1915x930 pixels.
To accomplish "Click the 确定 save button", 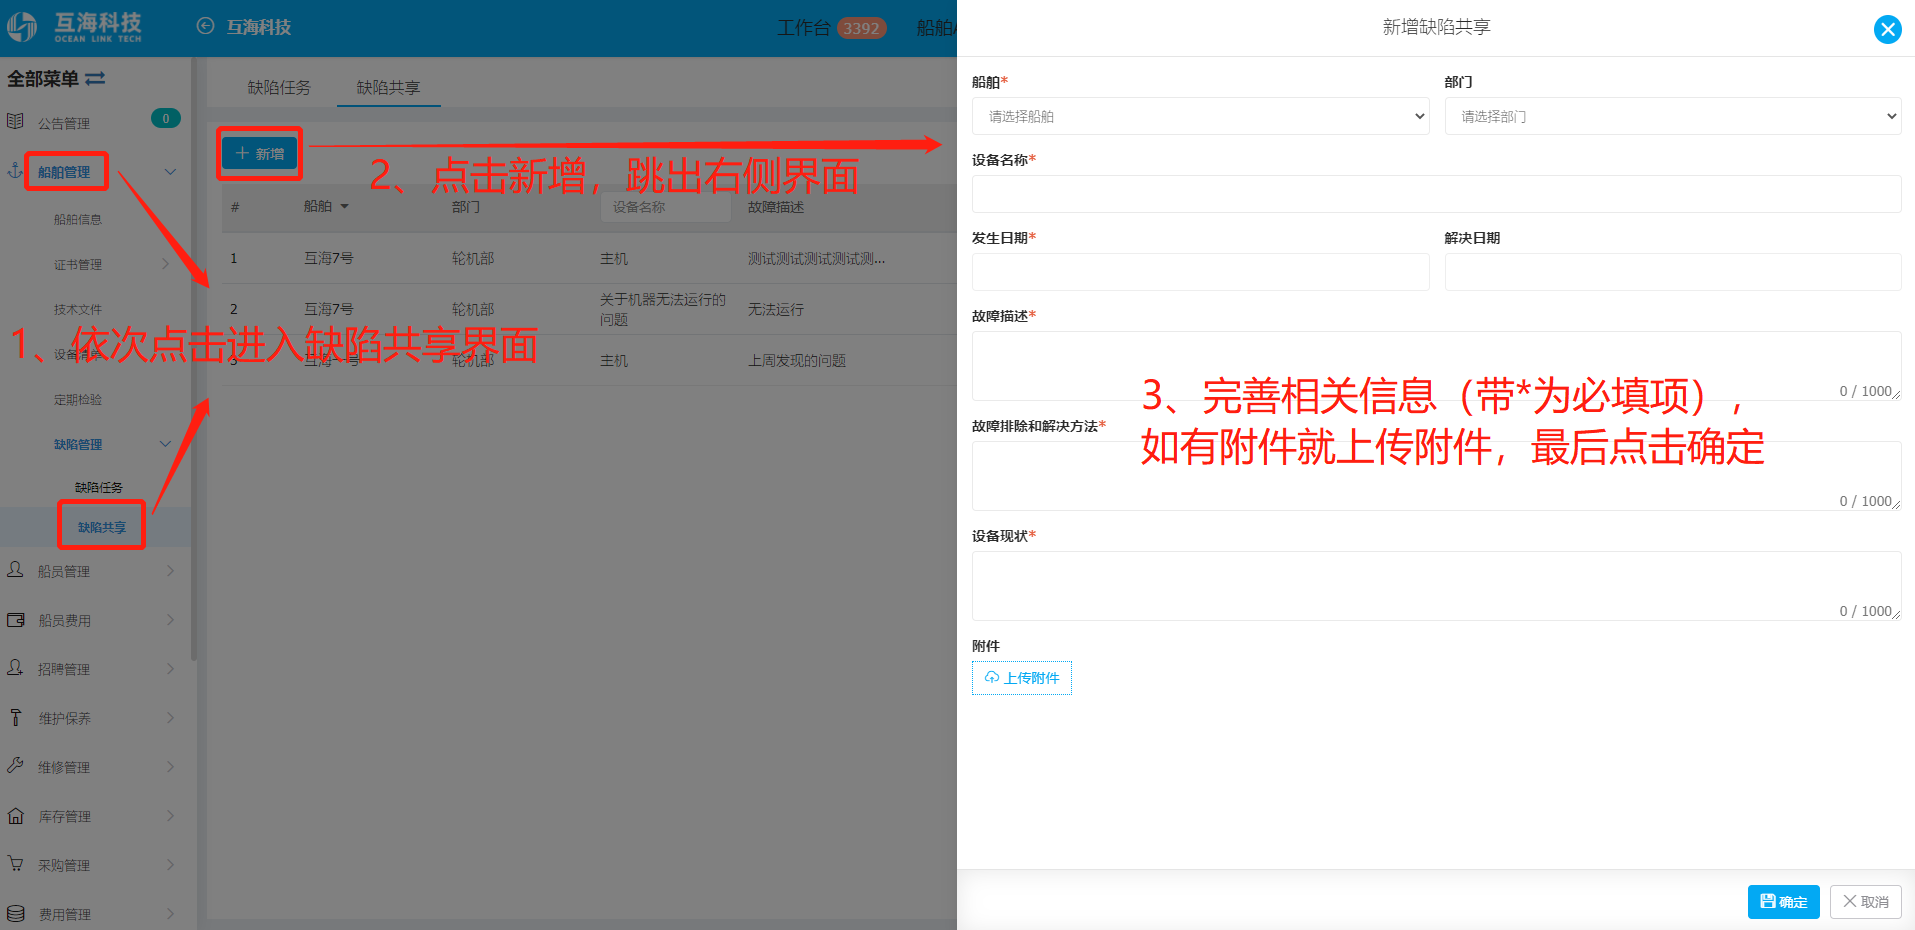I will click(1783, 902).
